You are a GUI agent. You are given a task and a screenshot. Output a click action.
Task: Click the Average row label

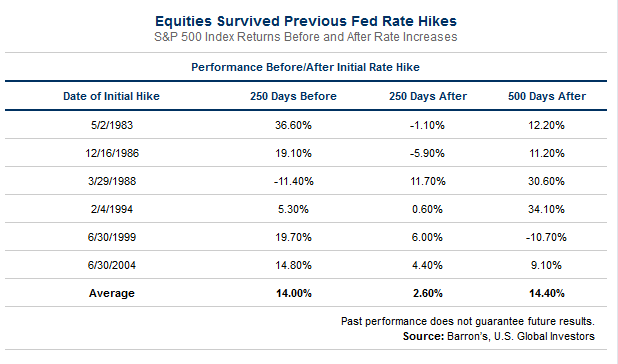click(112, 293)
